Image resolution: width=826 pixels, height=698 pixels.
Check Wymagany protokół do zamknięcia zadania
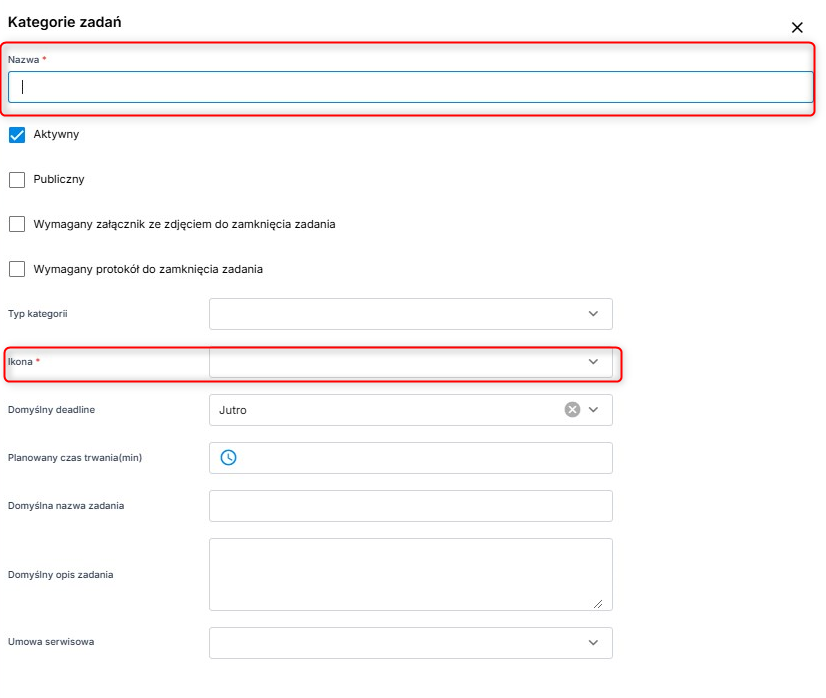[17, 269]
